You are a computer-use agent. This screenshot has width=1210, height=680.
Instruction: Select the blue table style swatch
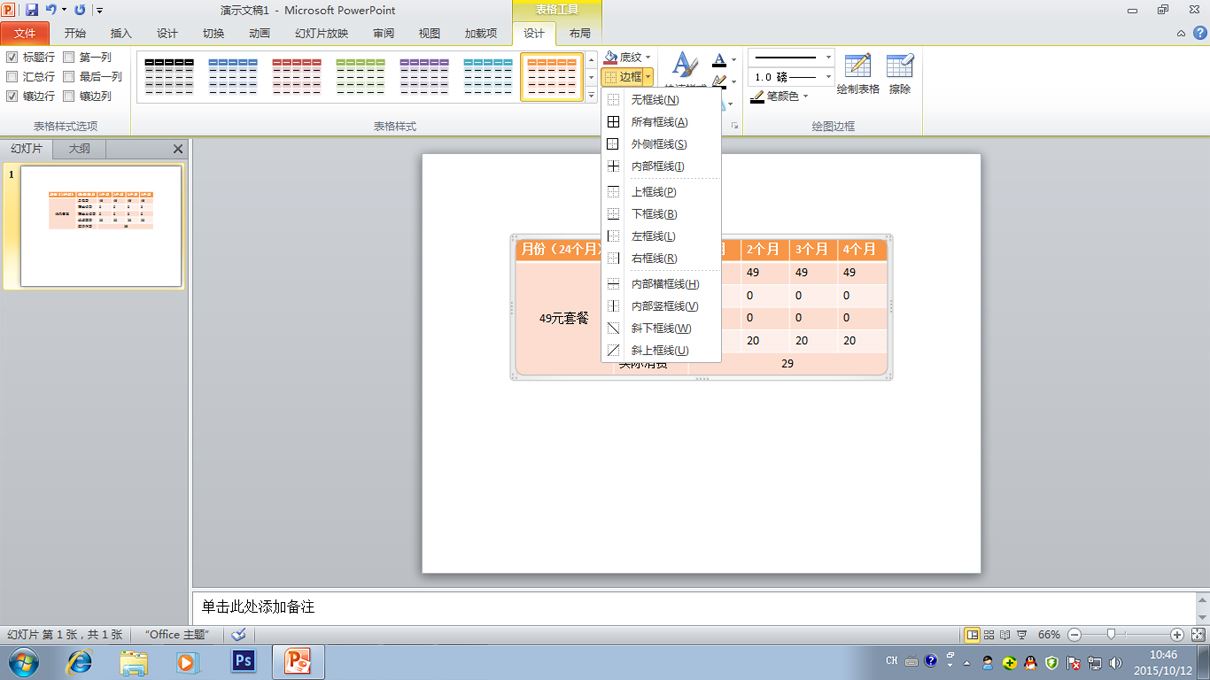(233, 77)
